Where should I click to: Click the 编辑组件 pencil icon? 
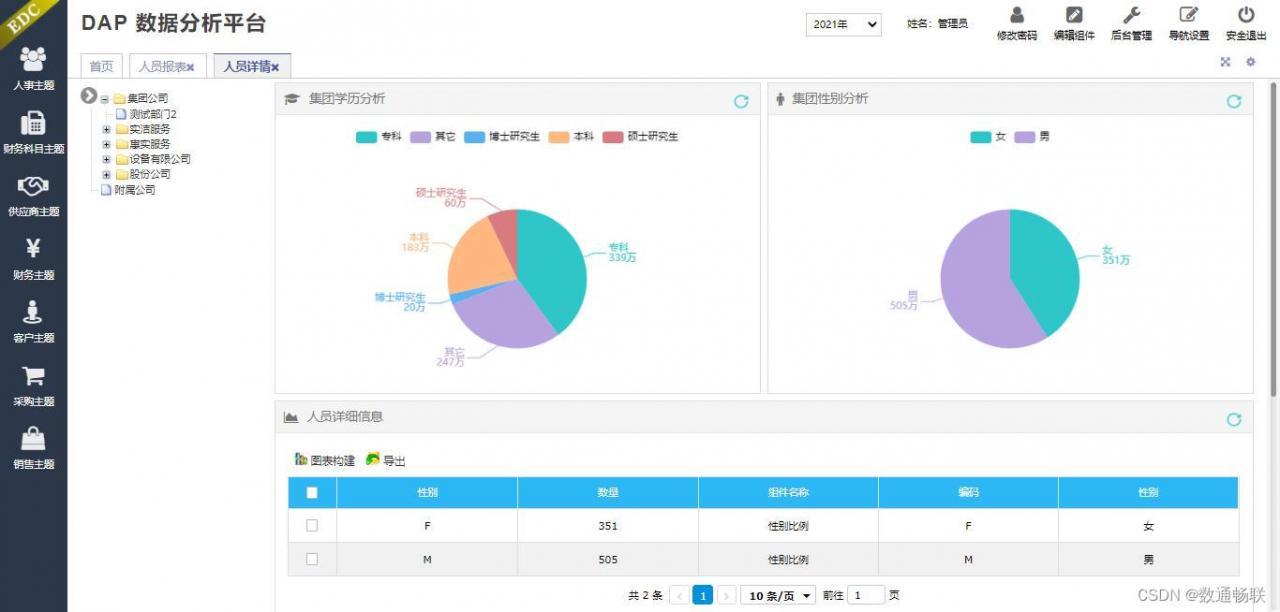click(x=1074, y=15)
